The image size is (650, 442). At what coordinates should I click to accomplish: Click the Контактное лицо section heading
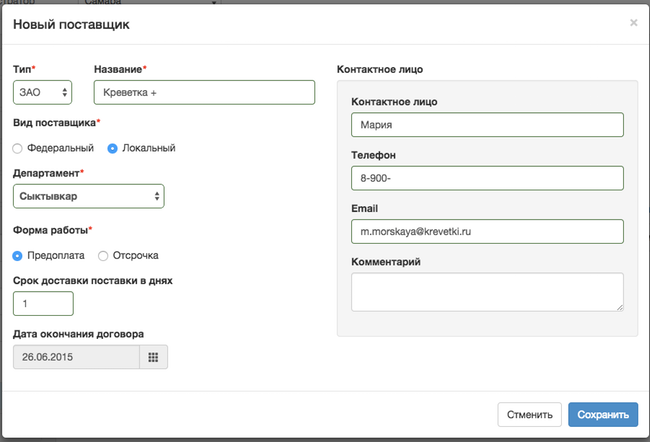tap(380, 69)
